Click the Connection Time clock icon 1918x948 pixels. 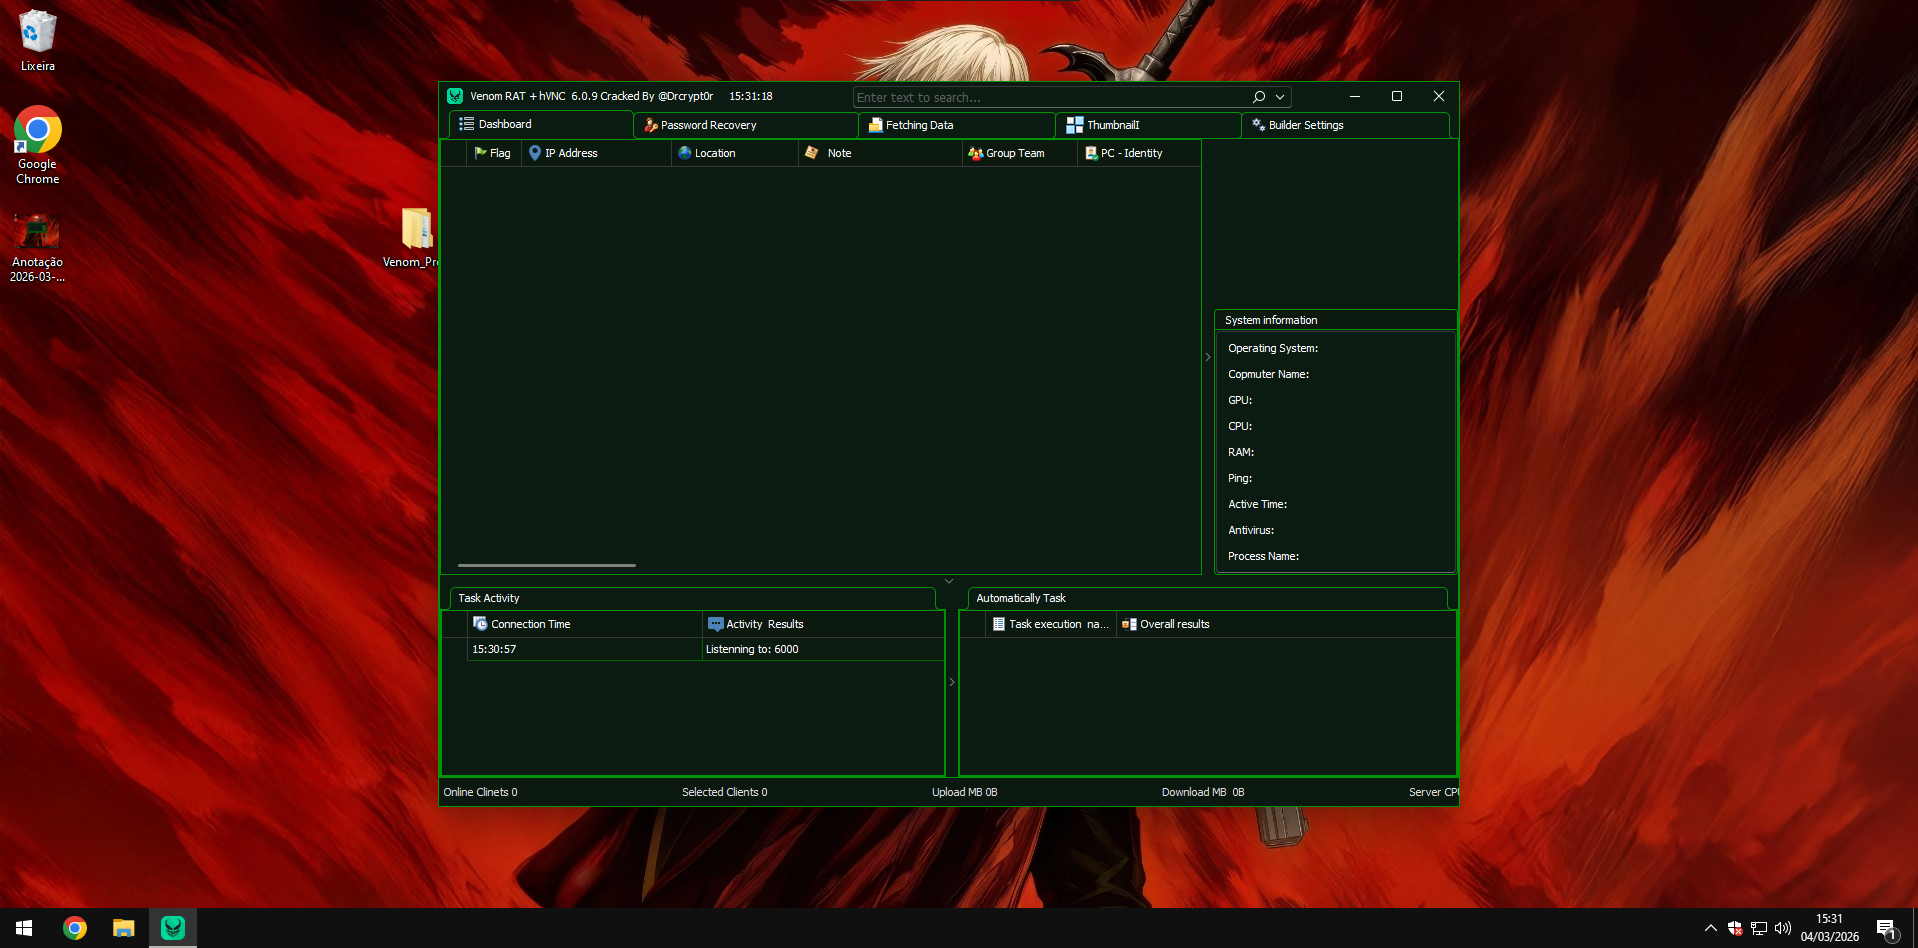pos(480,624)
